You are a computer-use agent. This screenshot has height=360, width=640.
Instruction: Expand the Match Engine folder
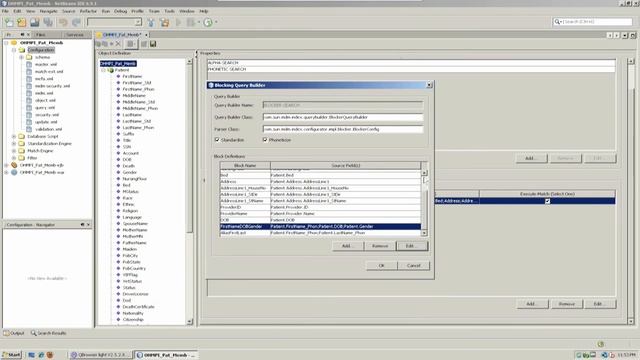(14, 151)
